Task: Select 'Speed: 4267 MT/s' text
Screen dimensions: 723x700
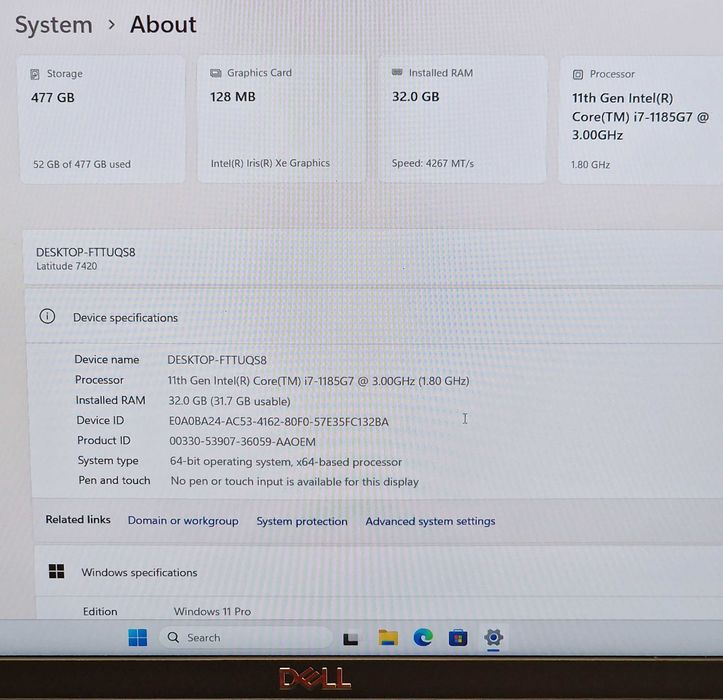Action: (433, 163)
